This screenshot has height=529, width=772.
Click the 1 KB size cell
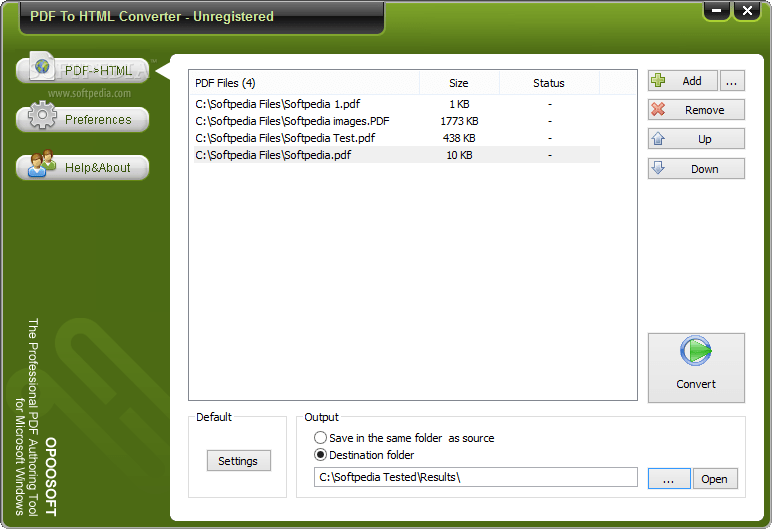pos(459,104)
